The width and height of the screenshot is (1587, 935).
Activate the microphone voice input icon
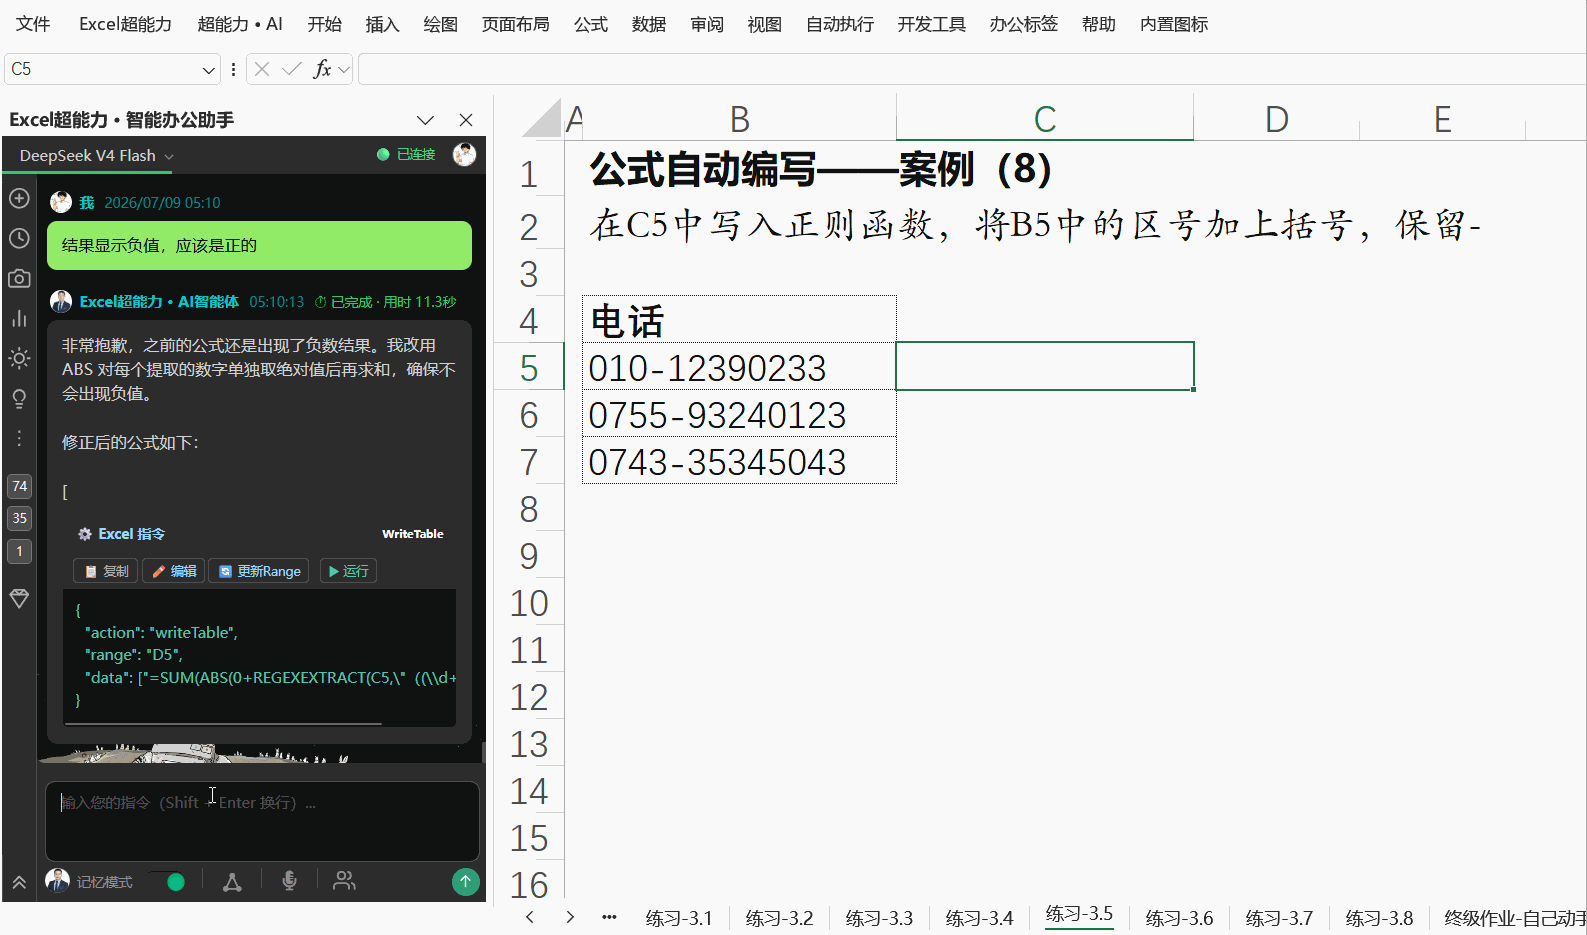289,881
